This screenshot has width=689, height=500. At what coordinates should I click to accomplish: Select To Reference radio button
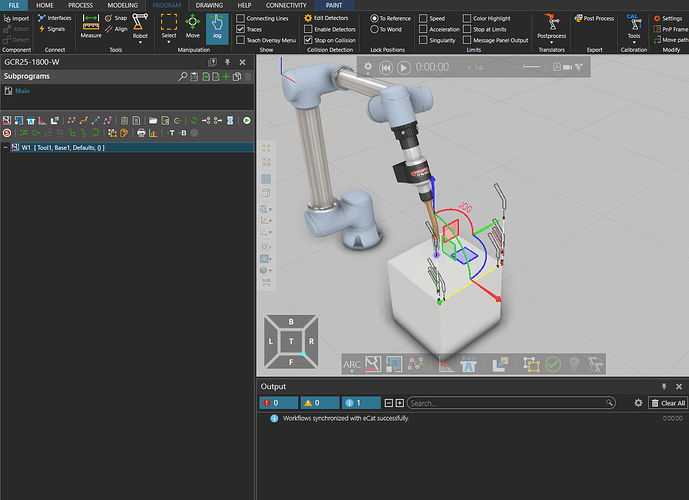click(374, 18)
